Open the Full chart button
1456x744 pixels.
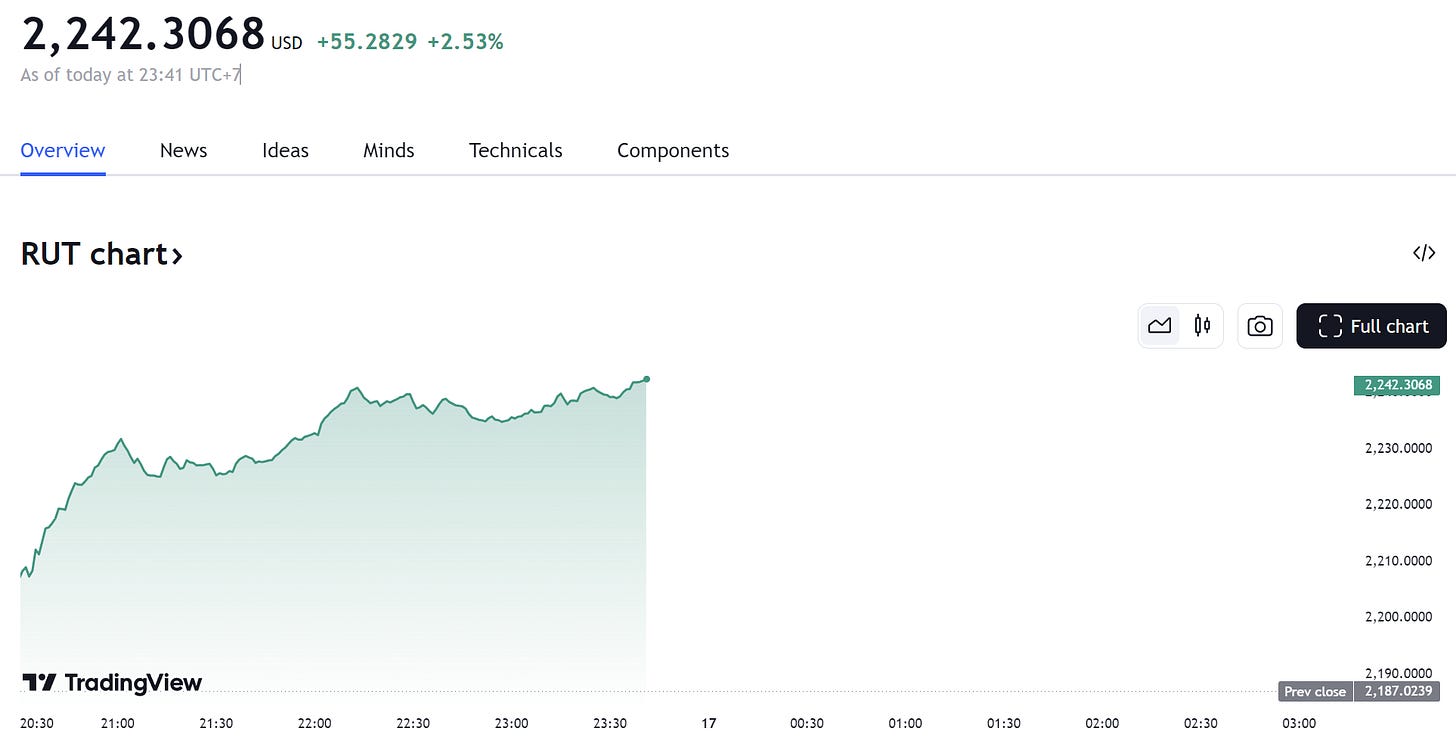[1371, 326]
